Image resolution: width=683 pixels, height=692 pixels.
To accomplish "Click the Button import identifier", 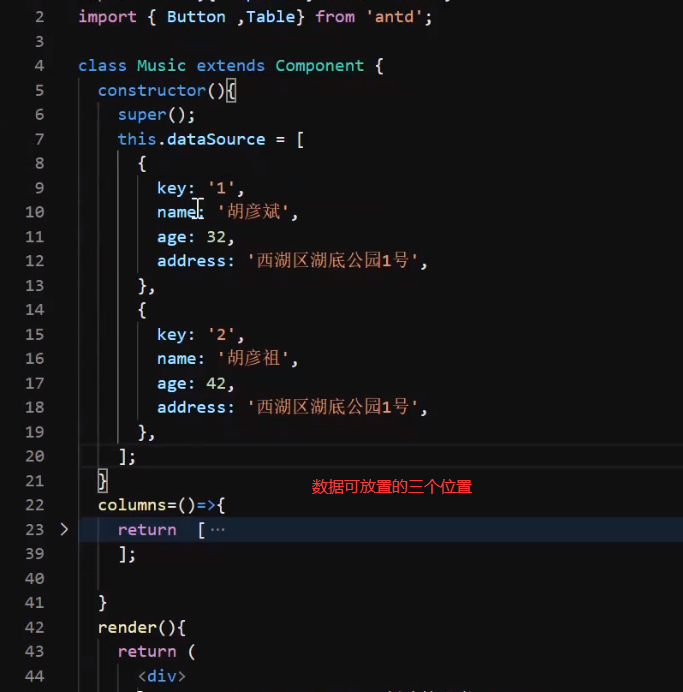I will pyautogui.click(x=196, y=17).
